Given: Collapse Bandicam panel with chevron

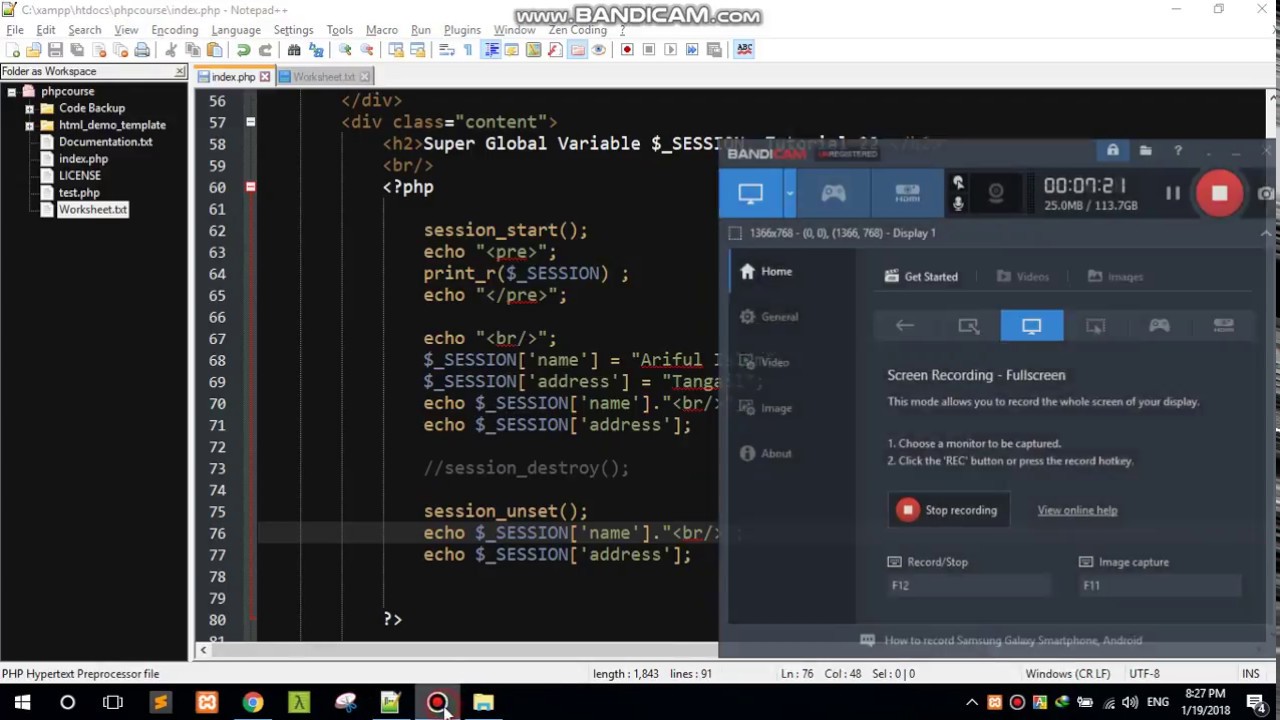Looking at the screenshot, I should (x=1266, y=233).
